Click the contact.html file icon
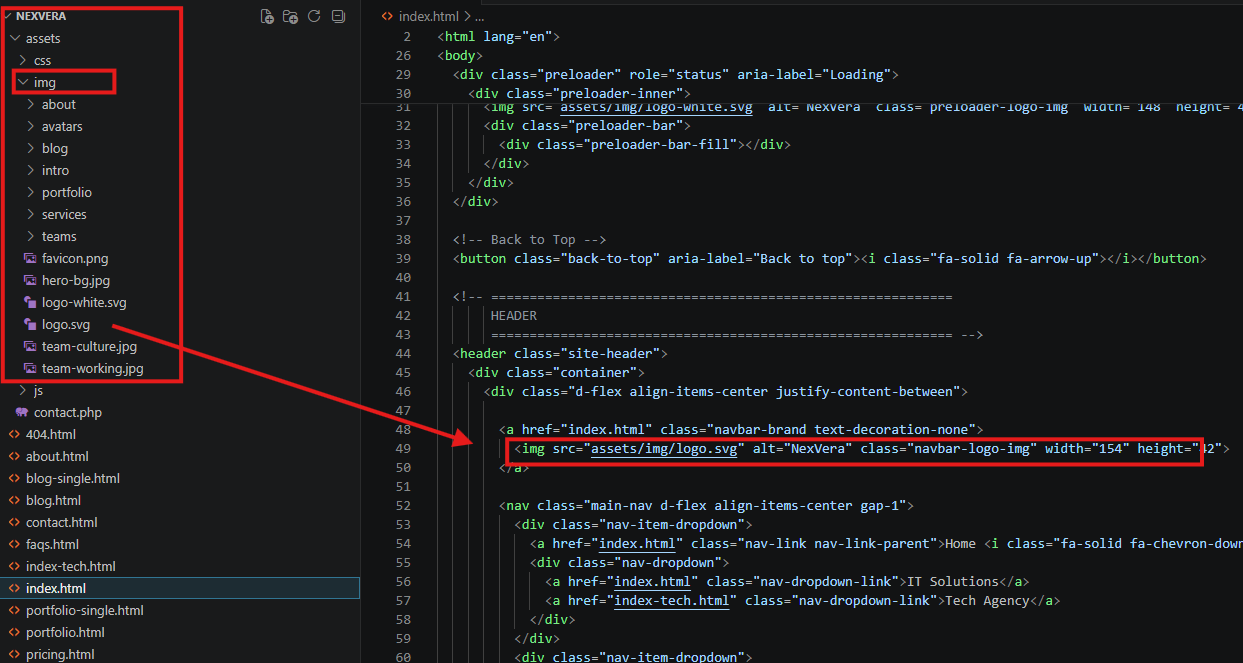 coord(14,522)
